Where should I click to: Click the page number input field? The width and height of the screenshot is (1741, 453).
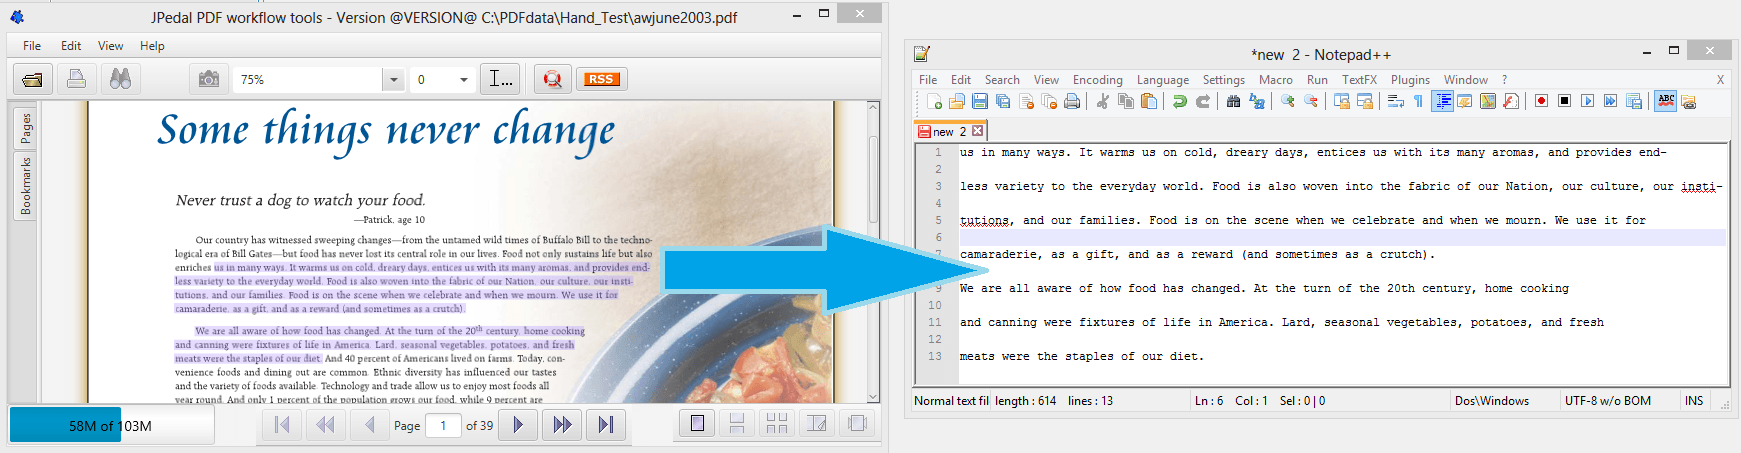442,426
